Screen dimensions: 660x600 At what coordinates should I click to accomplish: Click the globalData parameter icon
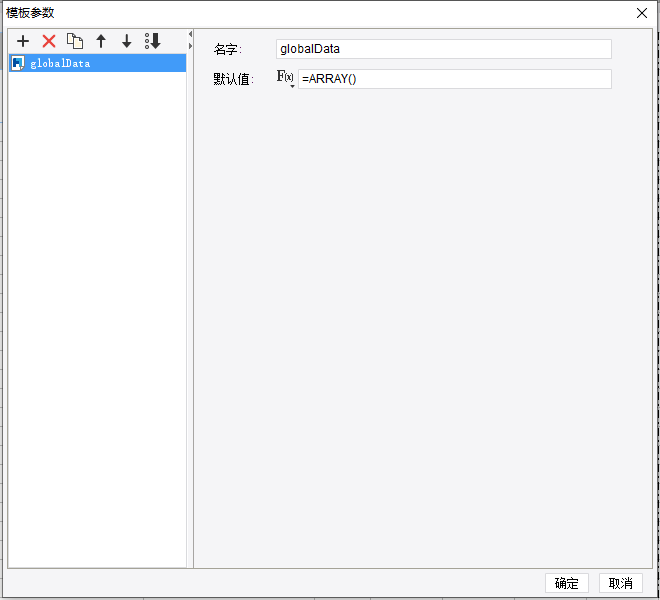(x=18, y=63)
